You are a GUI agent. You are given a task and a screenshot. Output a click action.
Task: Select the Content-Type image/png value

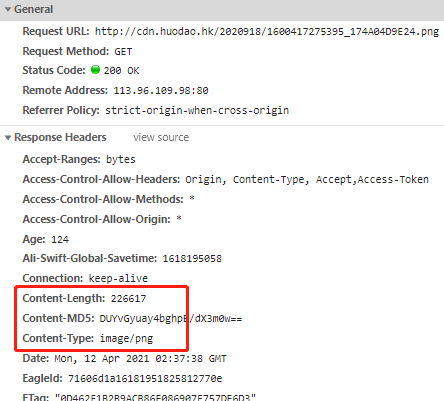[126, 339]
